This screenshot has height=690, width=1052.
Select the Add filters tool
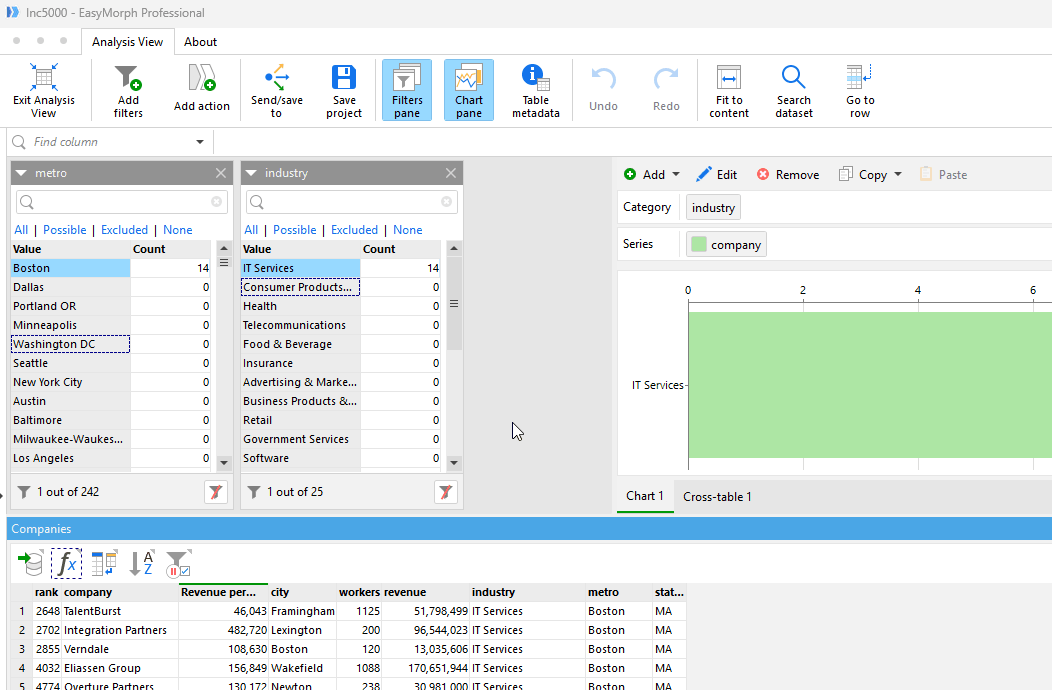tap(128, 88)
